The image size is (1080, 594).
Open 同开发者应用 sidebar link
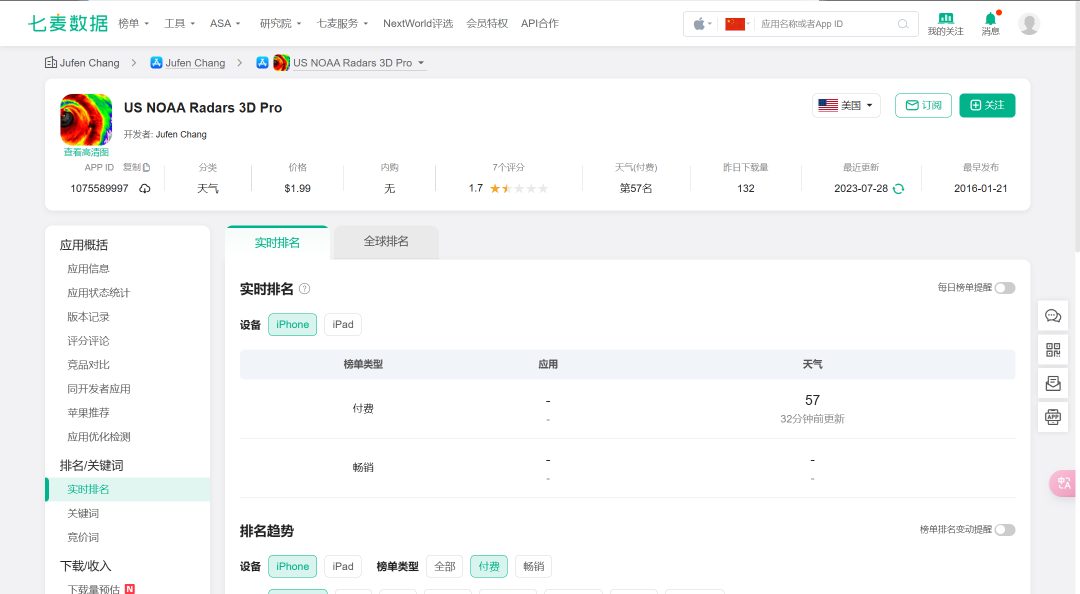point(98,389)
